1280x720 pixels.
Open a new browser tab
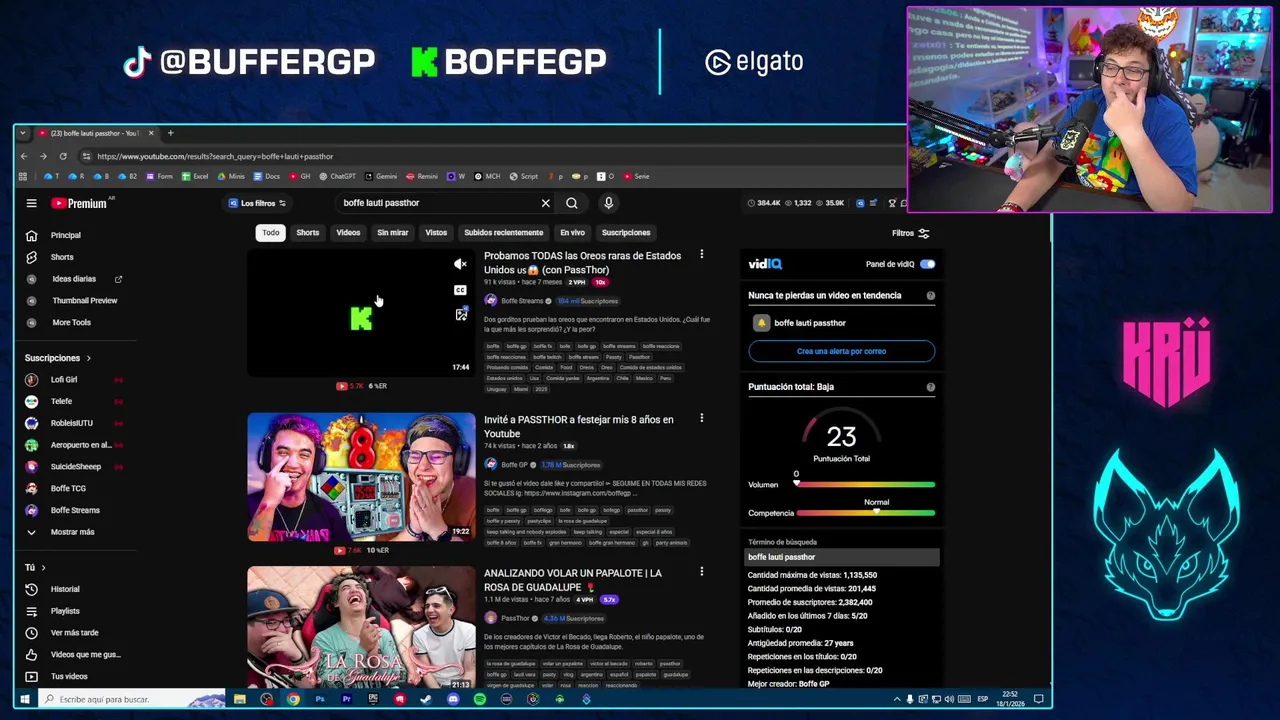coord(170,133)
